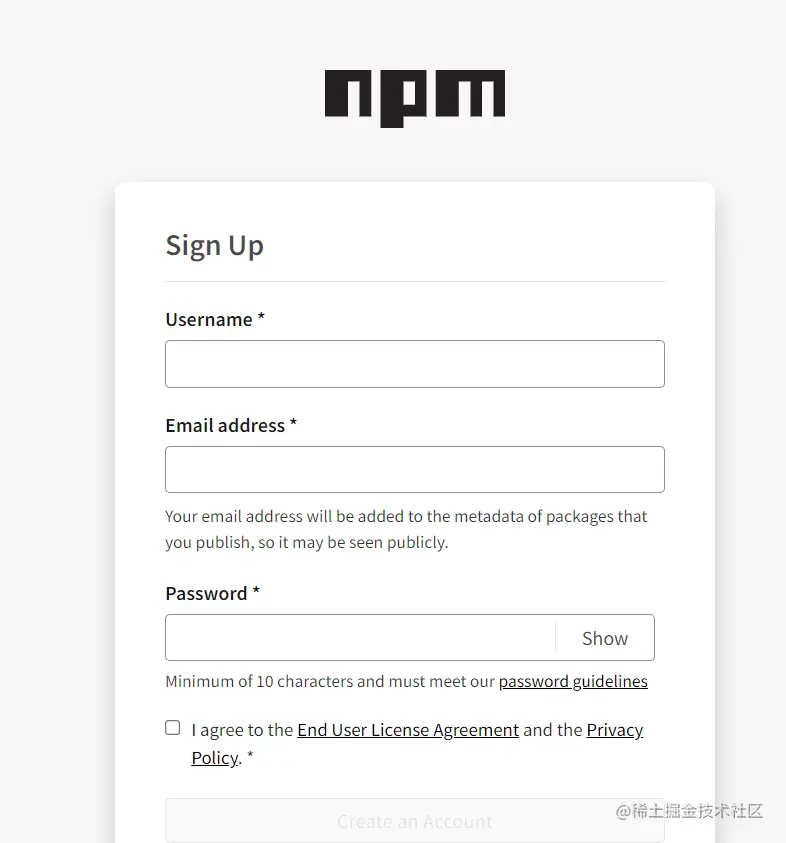The image size is (786, 843).
Task: Click the 'Minimum of 10 characters' hint
Action: 330,681
